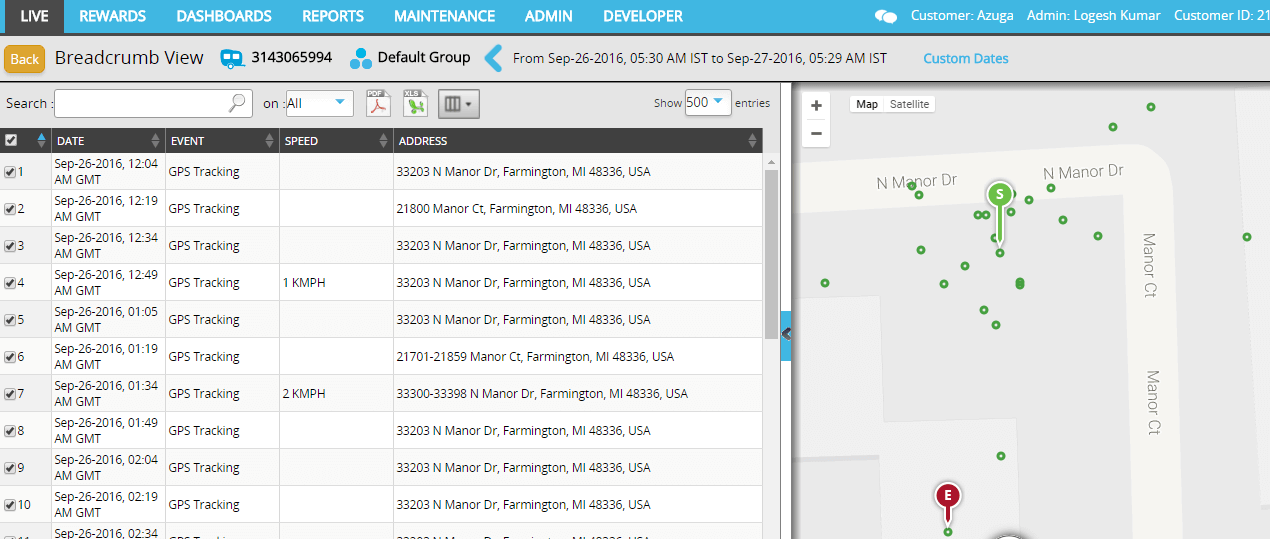Click address 21701-21859 Manor Ct
The height and width of the screenshot is (539, 1270).
[535, 357]
